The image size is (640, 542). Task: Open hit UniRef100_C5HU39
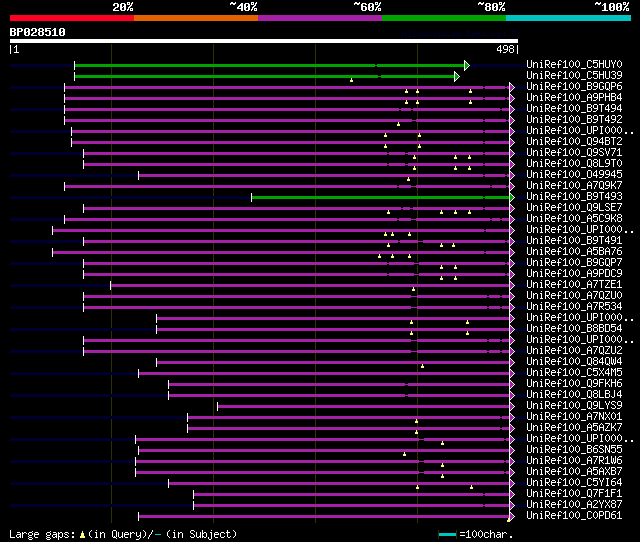click(x=574, y=76)
